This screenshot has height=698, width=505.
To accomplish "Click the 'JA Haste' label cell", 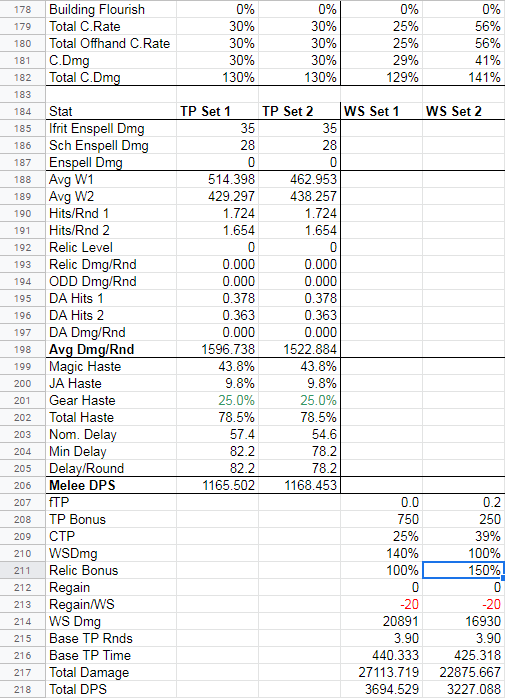I will 111,383.
